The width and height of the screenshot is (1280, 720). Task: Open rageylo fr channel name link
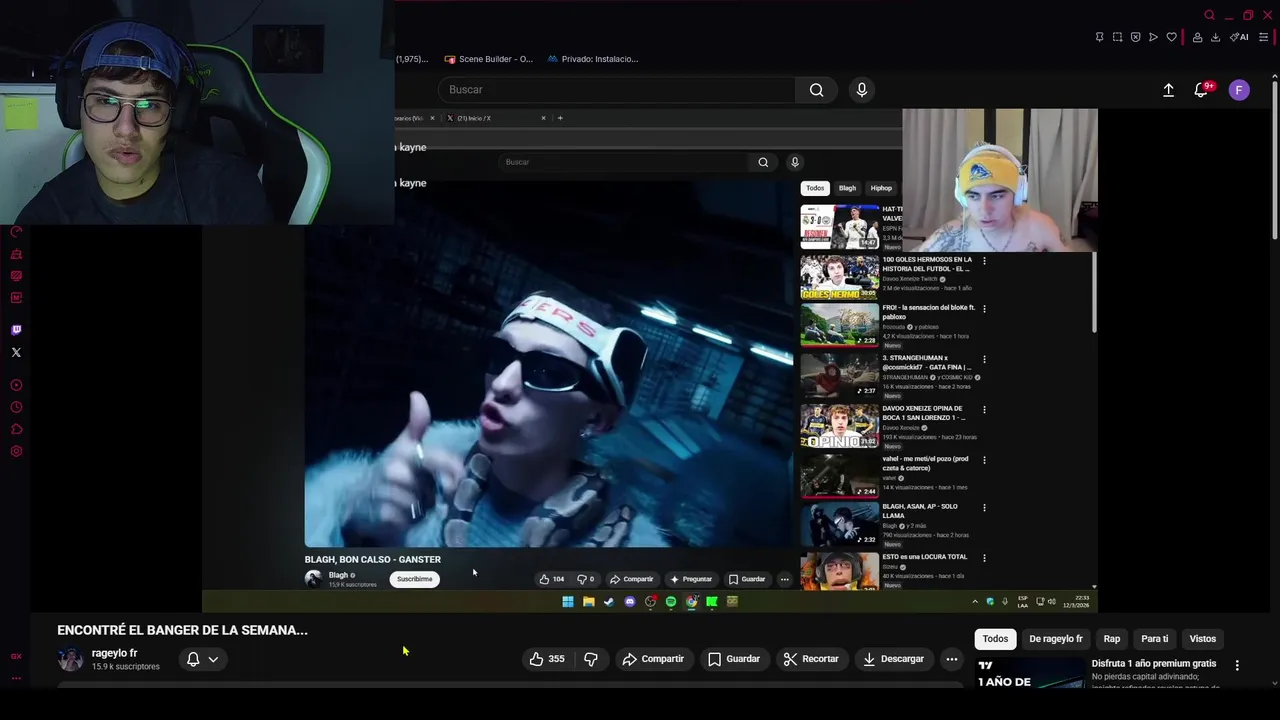point(114,653)
